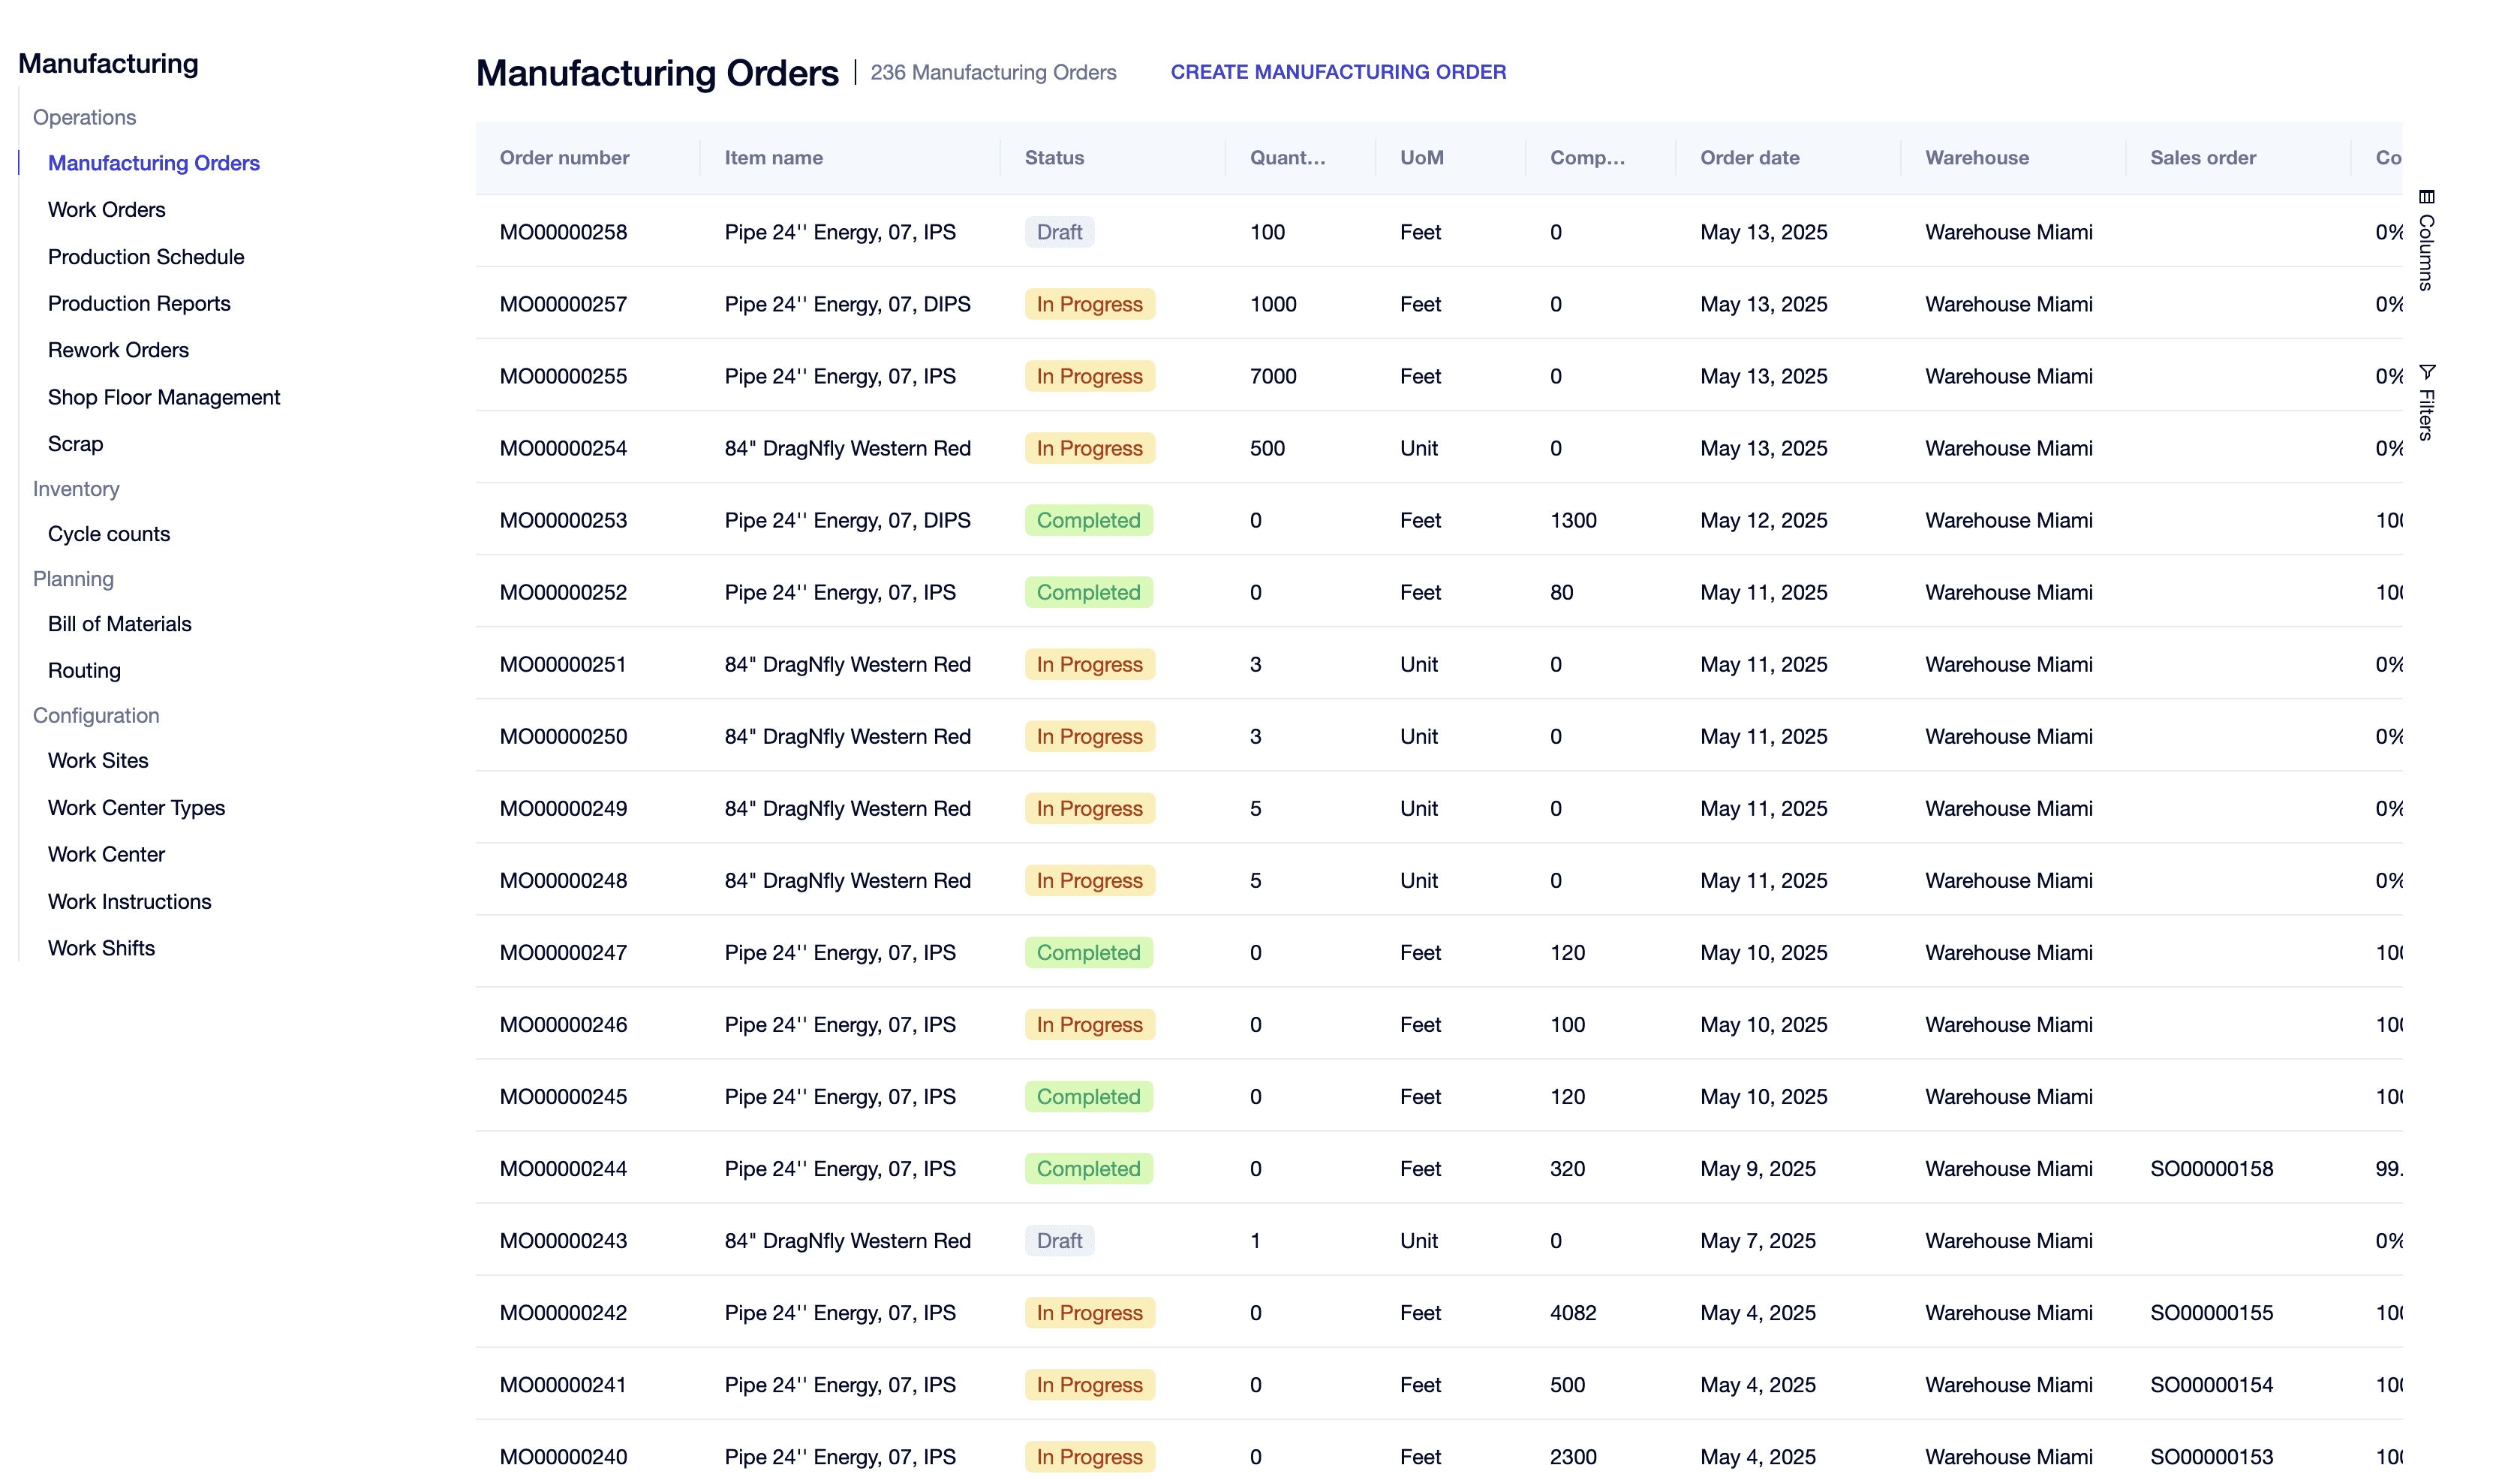Navigate to Work Center Types
Image resolution: width=2520 pixels, height=1480 pixels.
137,808
